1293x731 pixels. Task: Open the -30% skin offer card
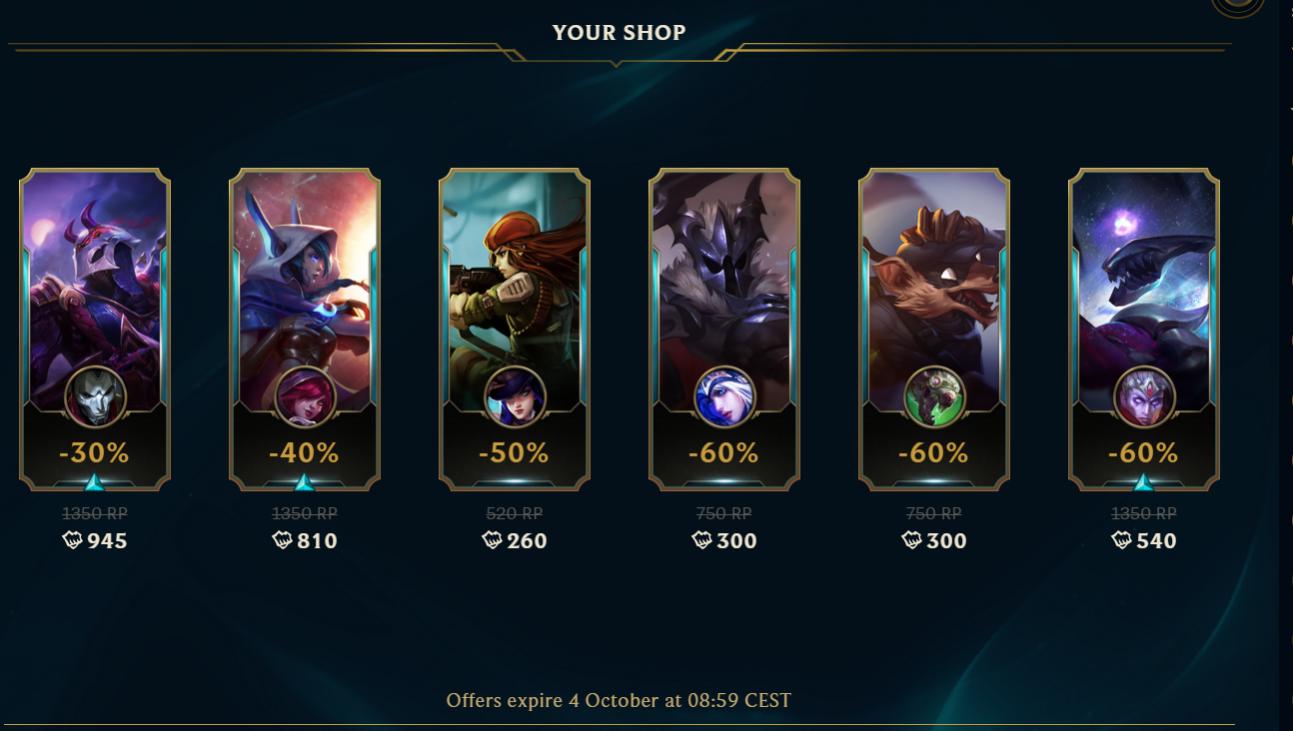95,330
